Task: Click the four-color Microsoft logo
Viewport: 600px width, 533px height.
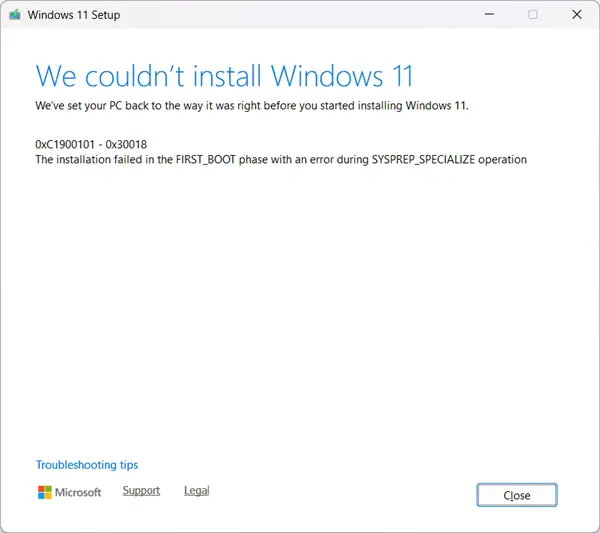Action: 45,492
